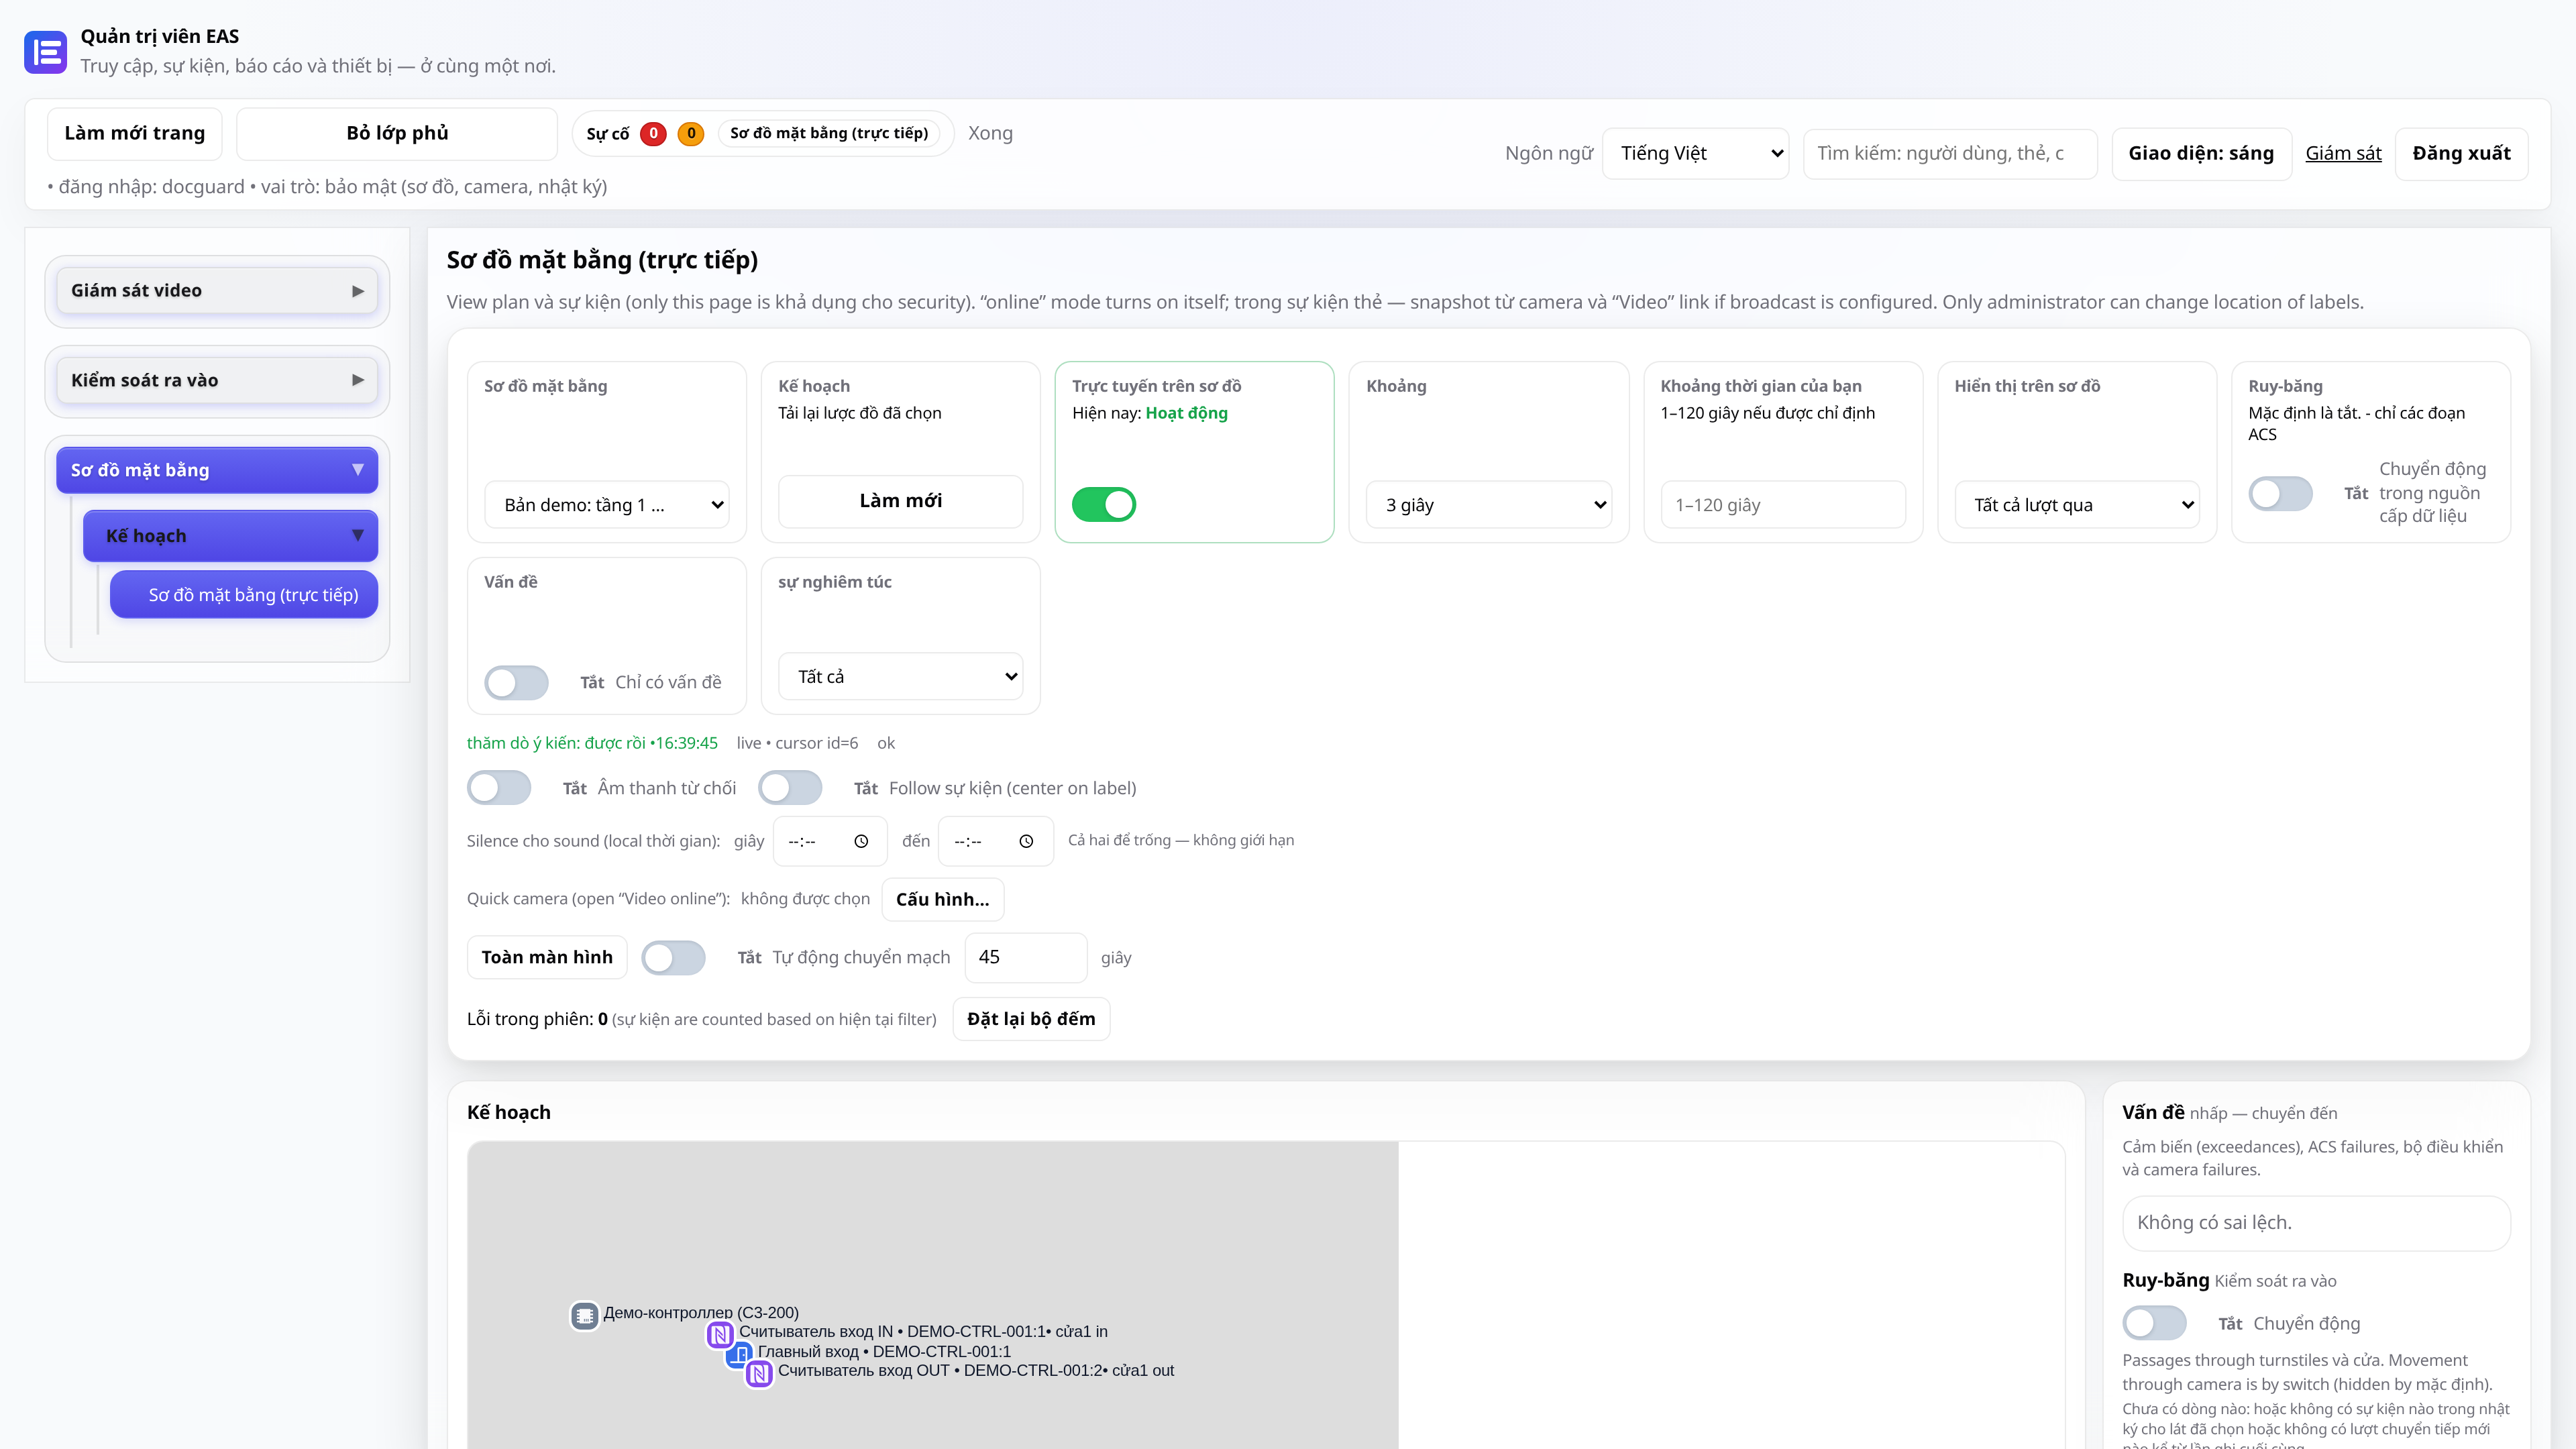Viewport: 2576px width, 1449px height.
Task: Click the Không có sai lệch box
Action: pos(2316,1223)
